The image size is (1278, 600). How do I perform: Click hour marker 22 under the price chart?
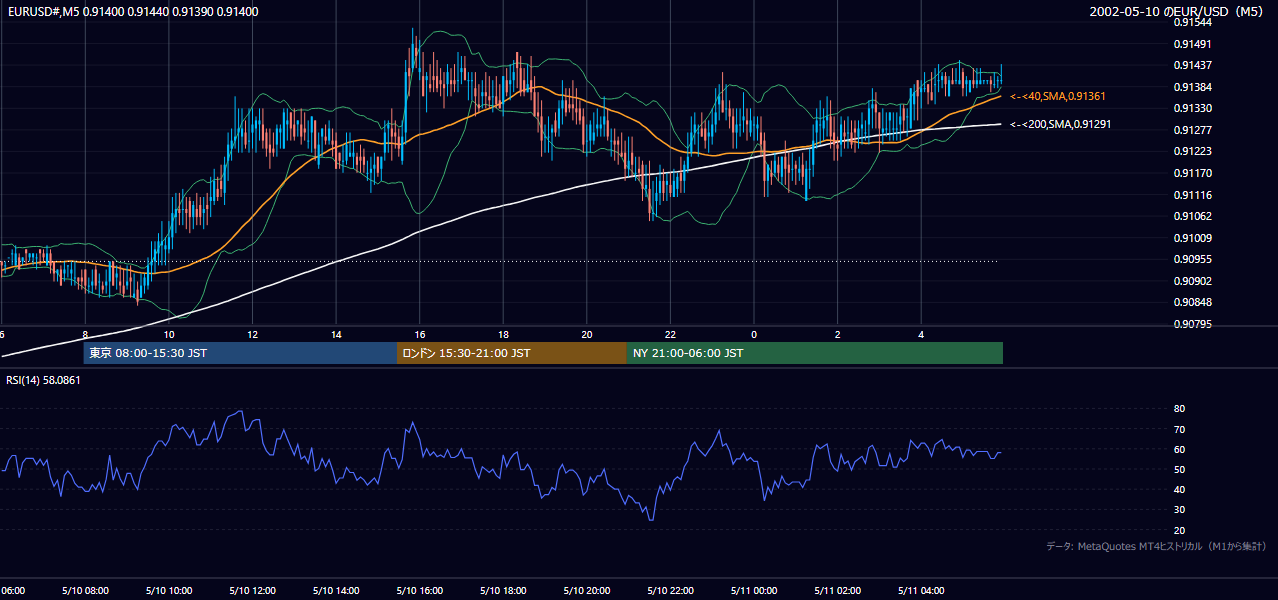tap(670, 334)
